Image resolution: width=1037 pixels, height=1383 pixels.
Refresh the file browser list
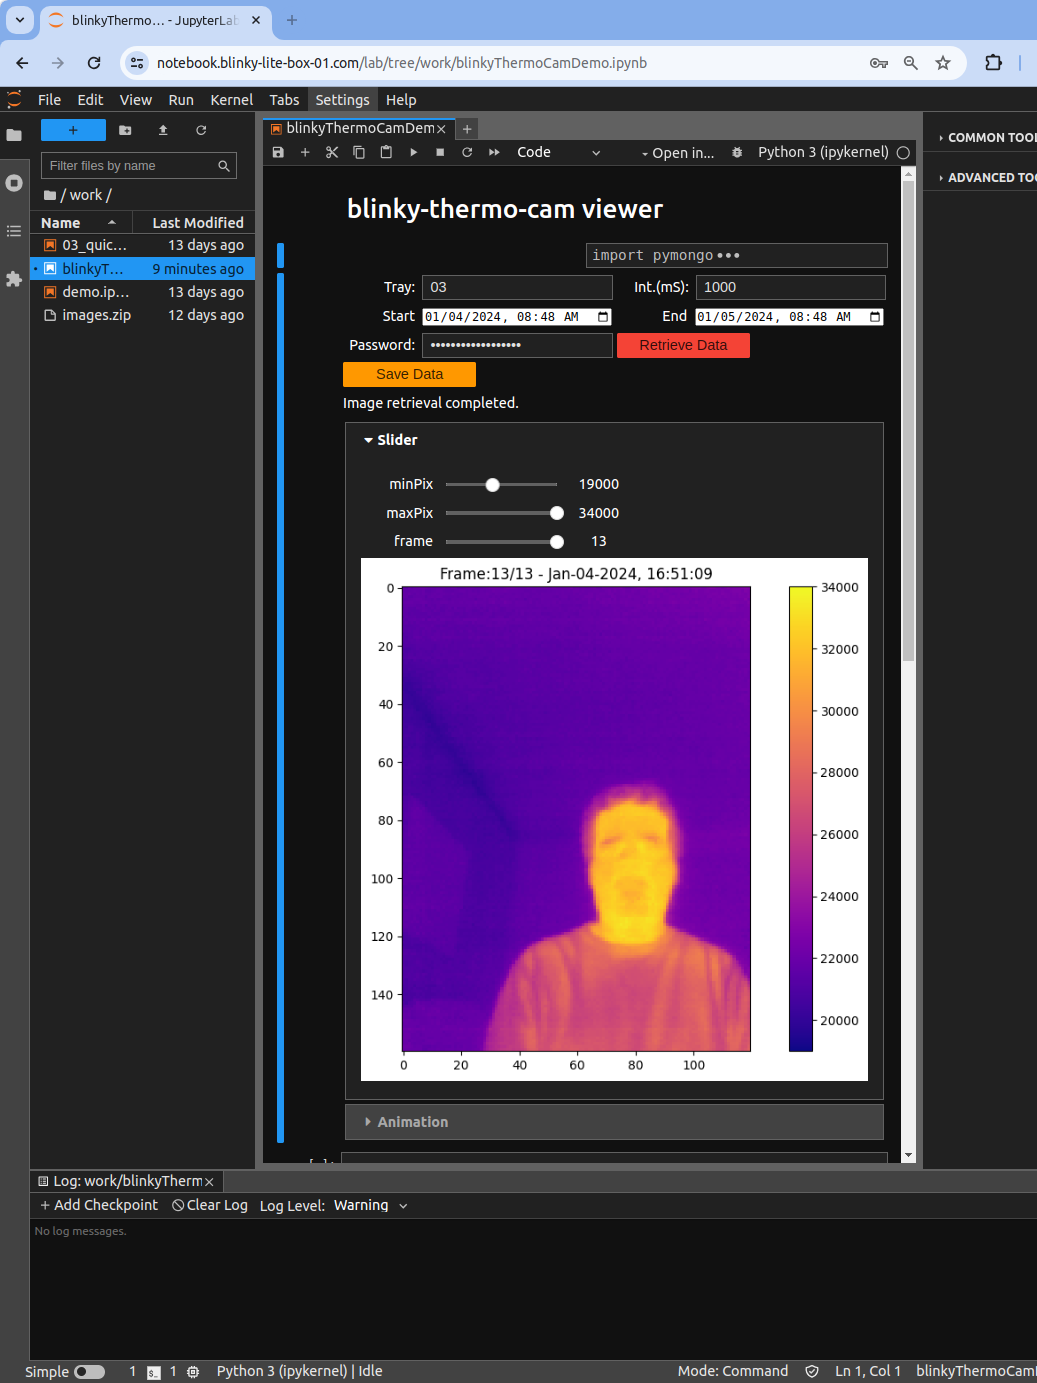pos(201,130)
